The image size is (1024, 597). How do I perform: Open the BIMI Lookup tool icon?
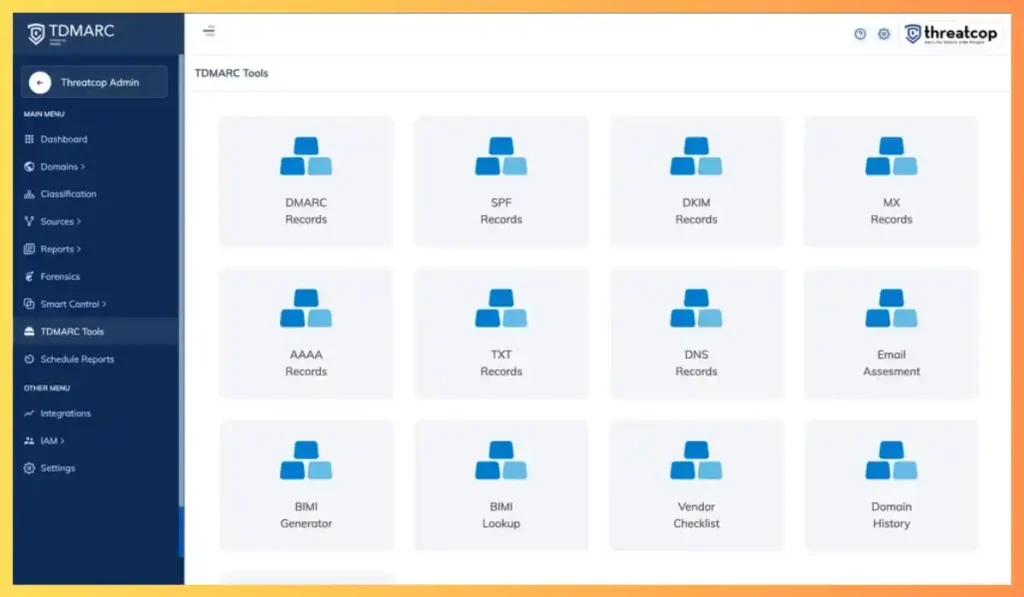(x=501, y=460)
